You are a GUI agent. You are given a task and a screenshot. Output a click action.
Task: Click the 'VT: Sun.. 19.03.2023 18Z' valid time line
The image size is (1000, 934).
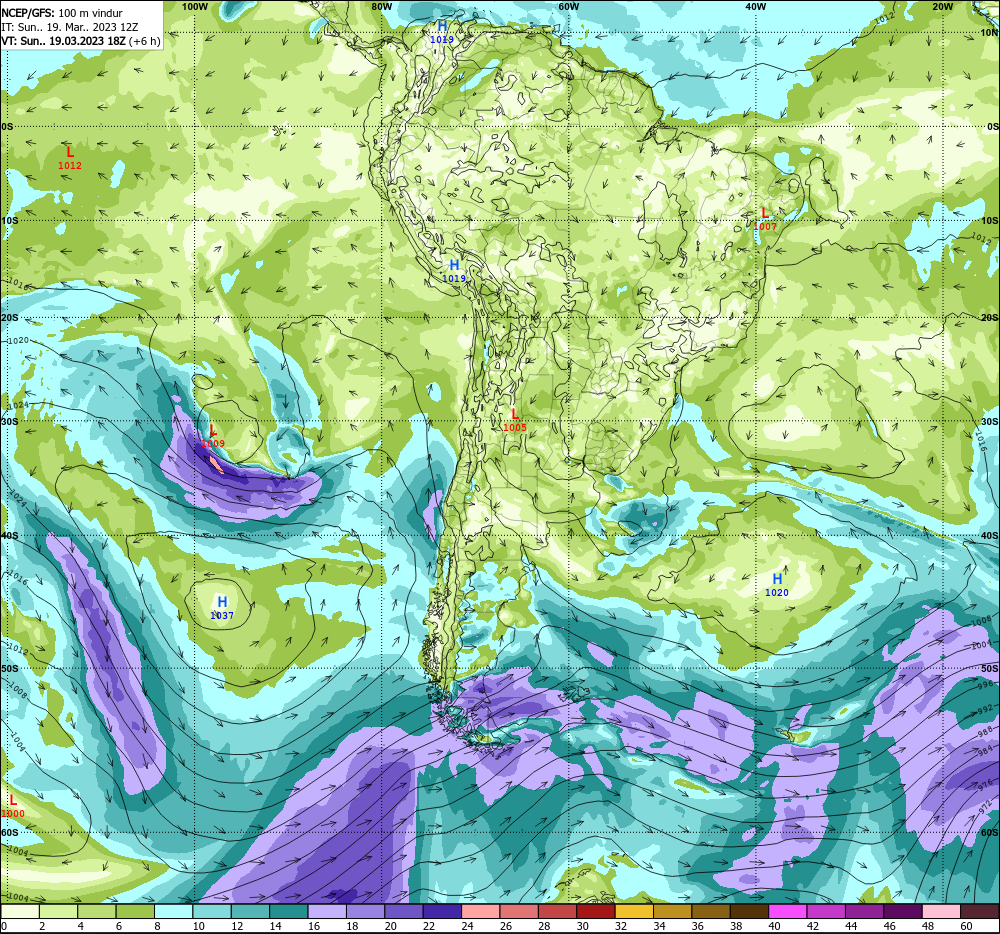64,41
